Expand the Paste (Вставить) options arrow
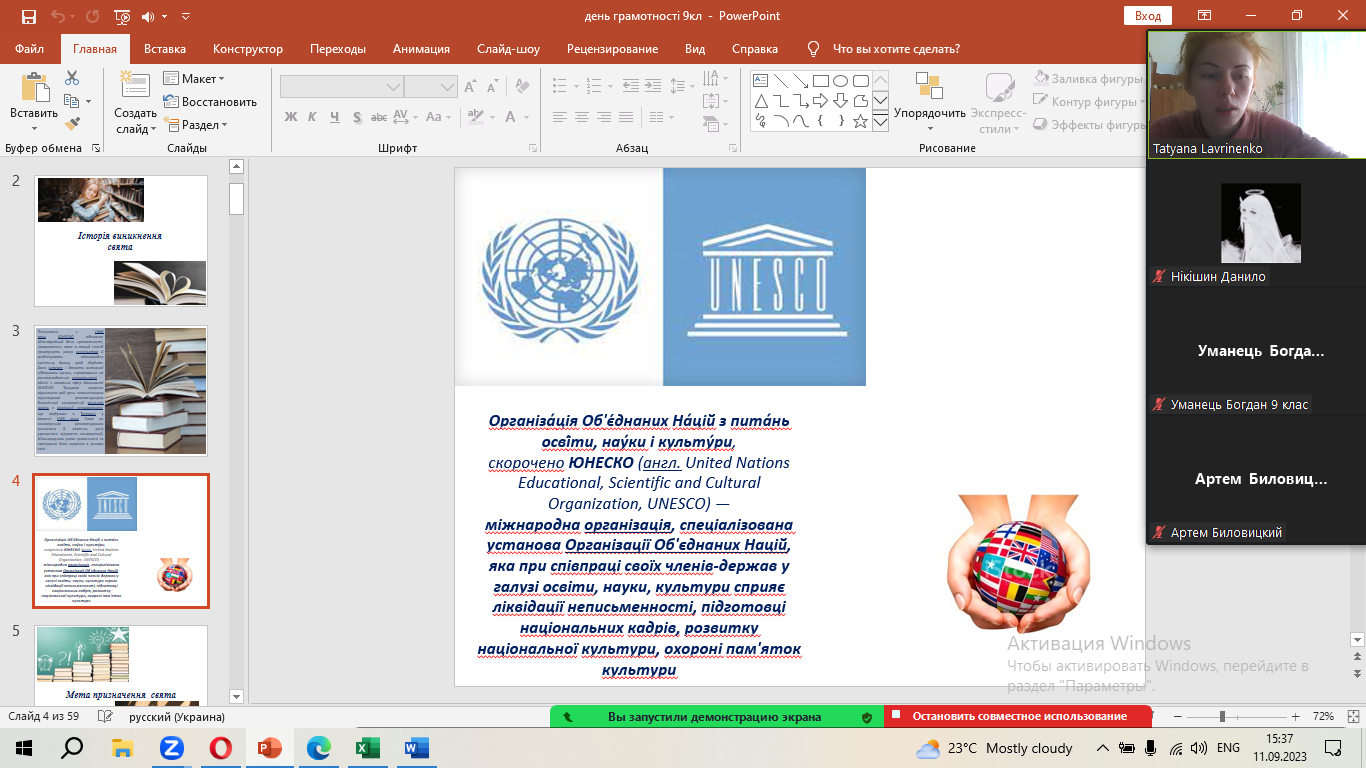 coord(34,126)
